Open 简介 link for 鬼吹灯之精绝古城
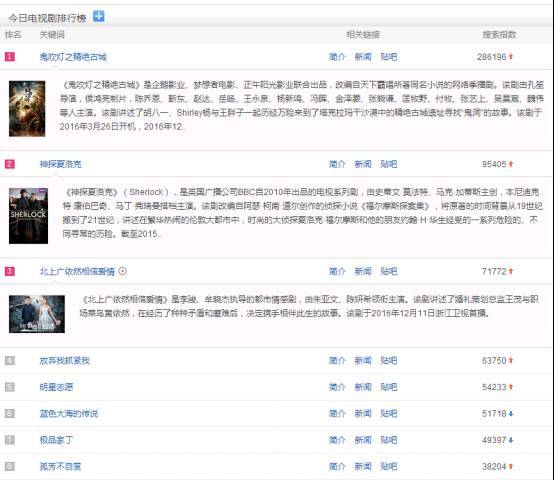This screenshot has height=480, width=554. coord(337,57)
